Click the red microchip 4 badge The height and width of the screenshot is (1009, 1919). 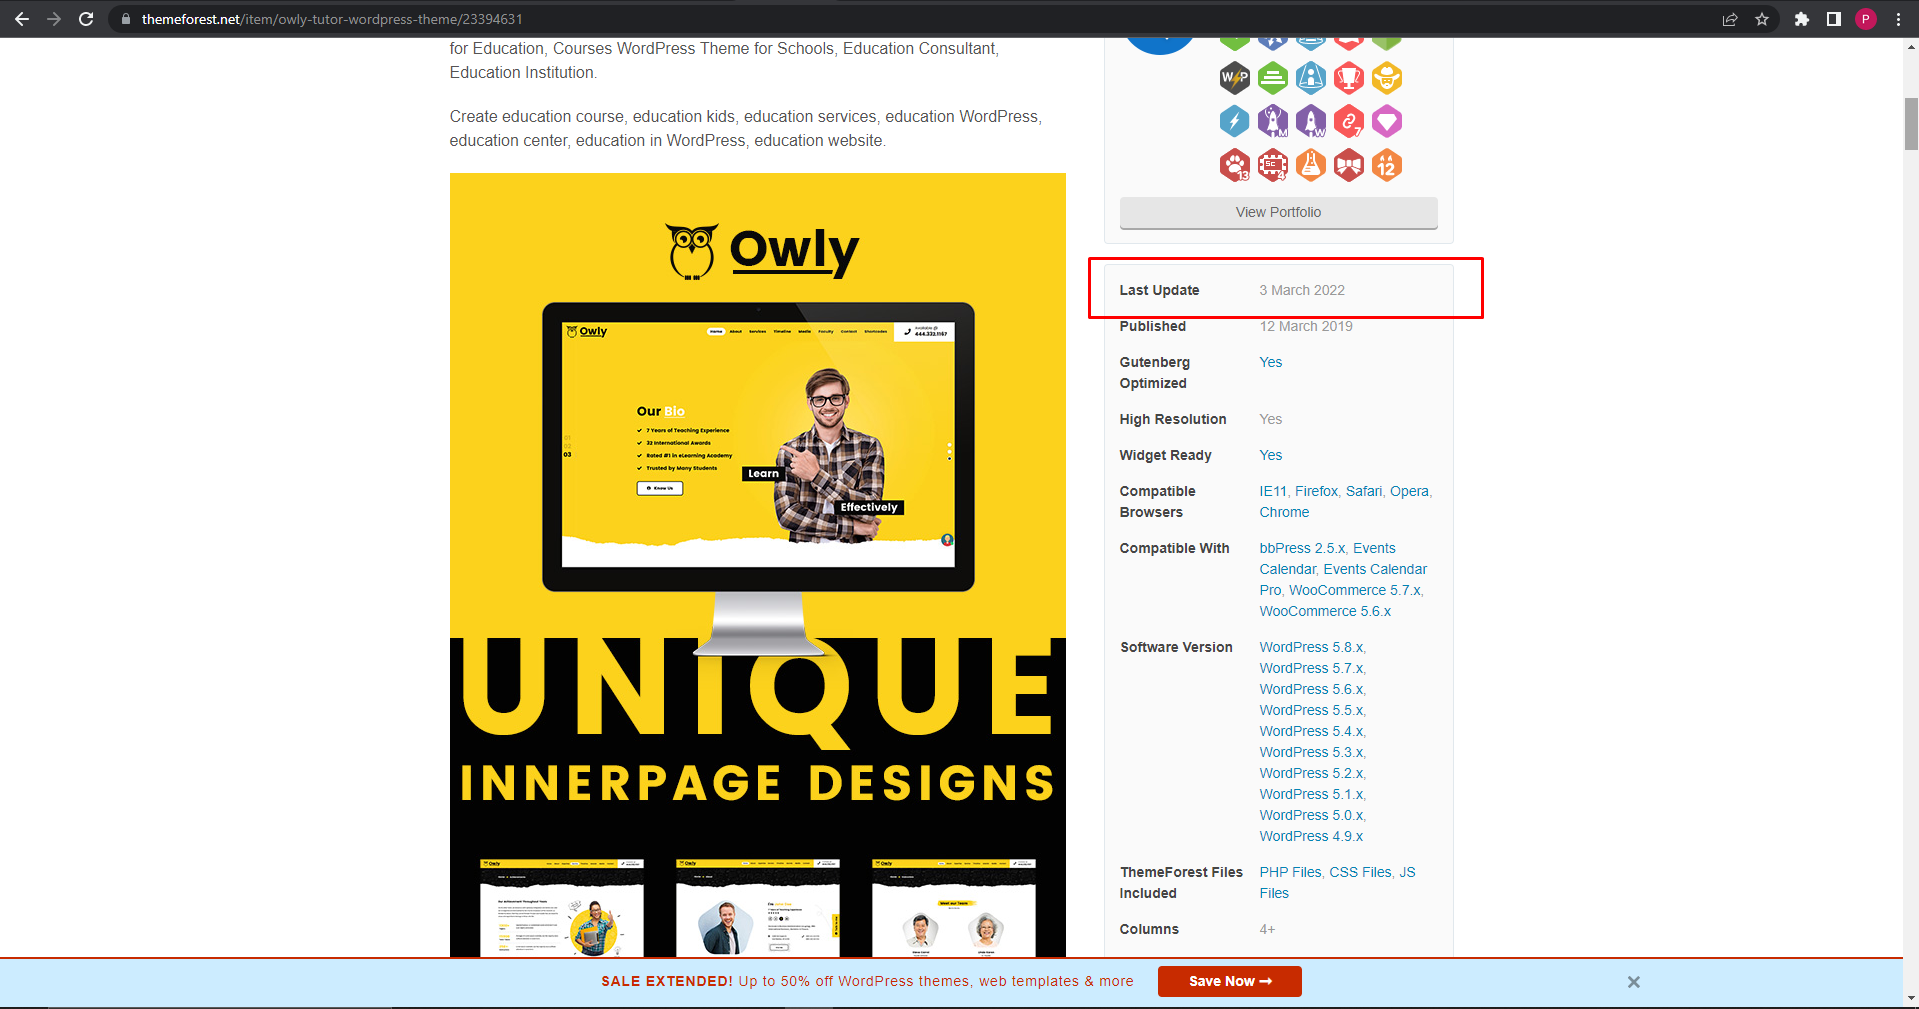1273,165
